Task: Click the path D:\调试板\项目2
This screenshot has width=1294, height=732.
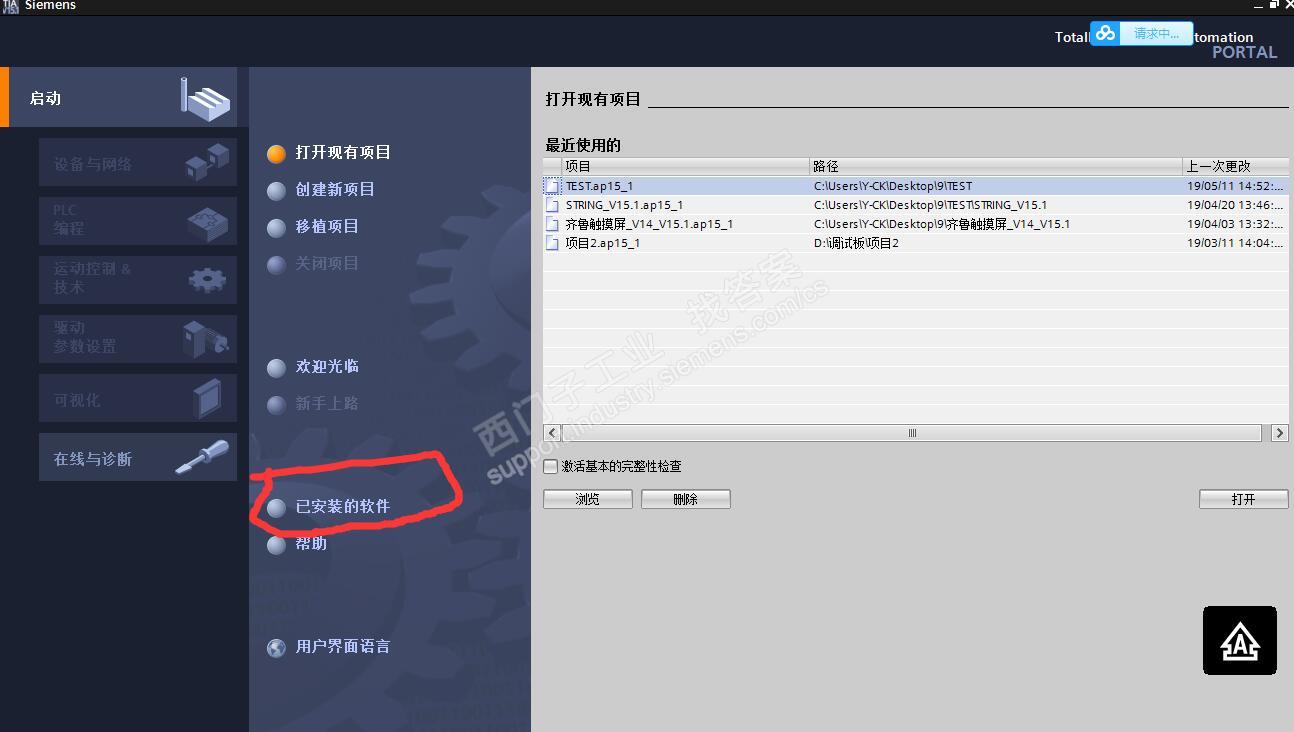Action: click(x=857, y=243)
